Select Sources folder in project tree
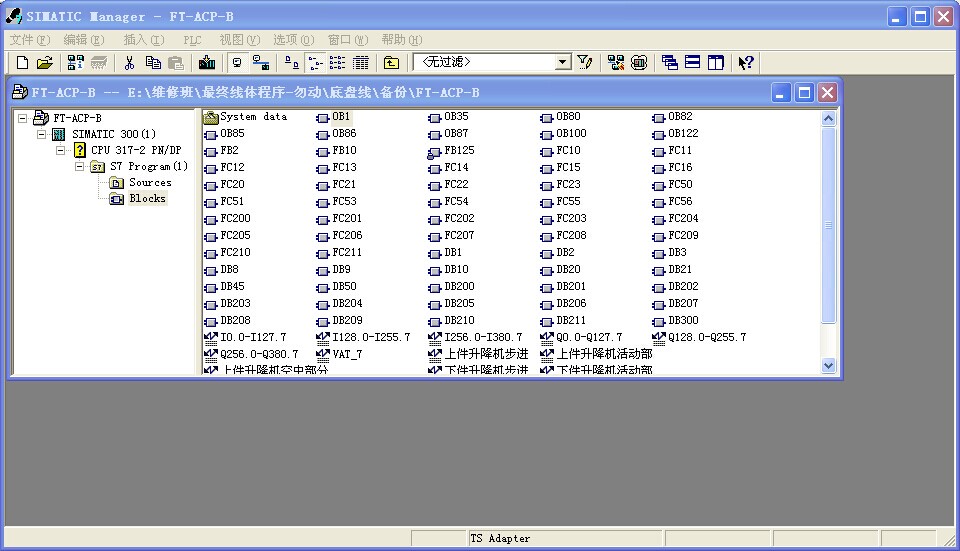This screenshot has height=551, width=960. [x=150, y=182]
